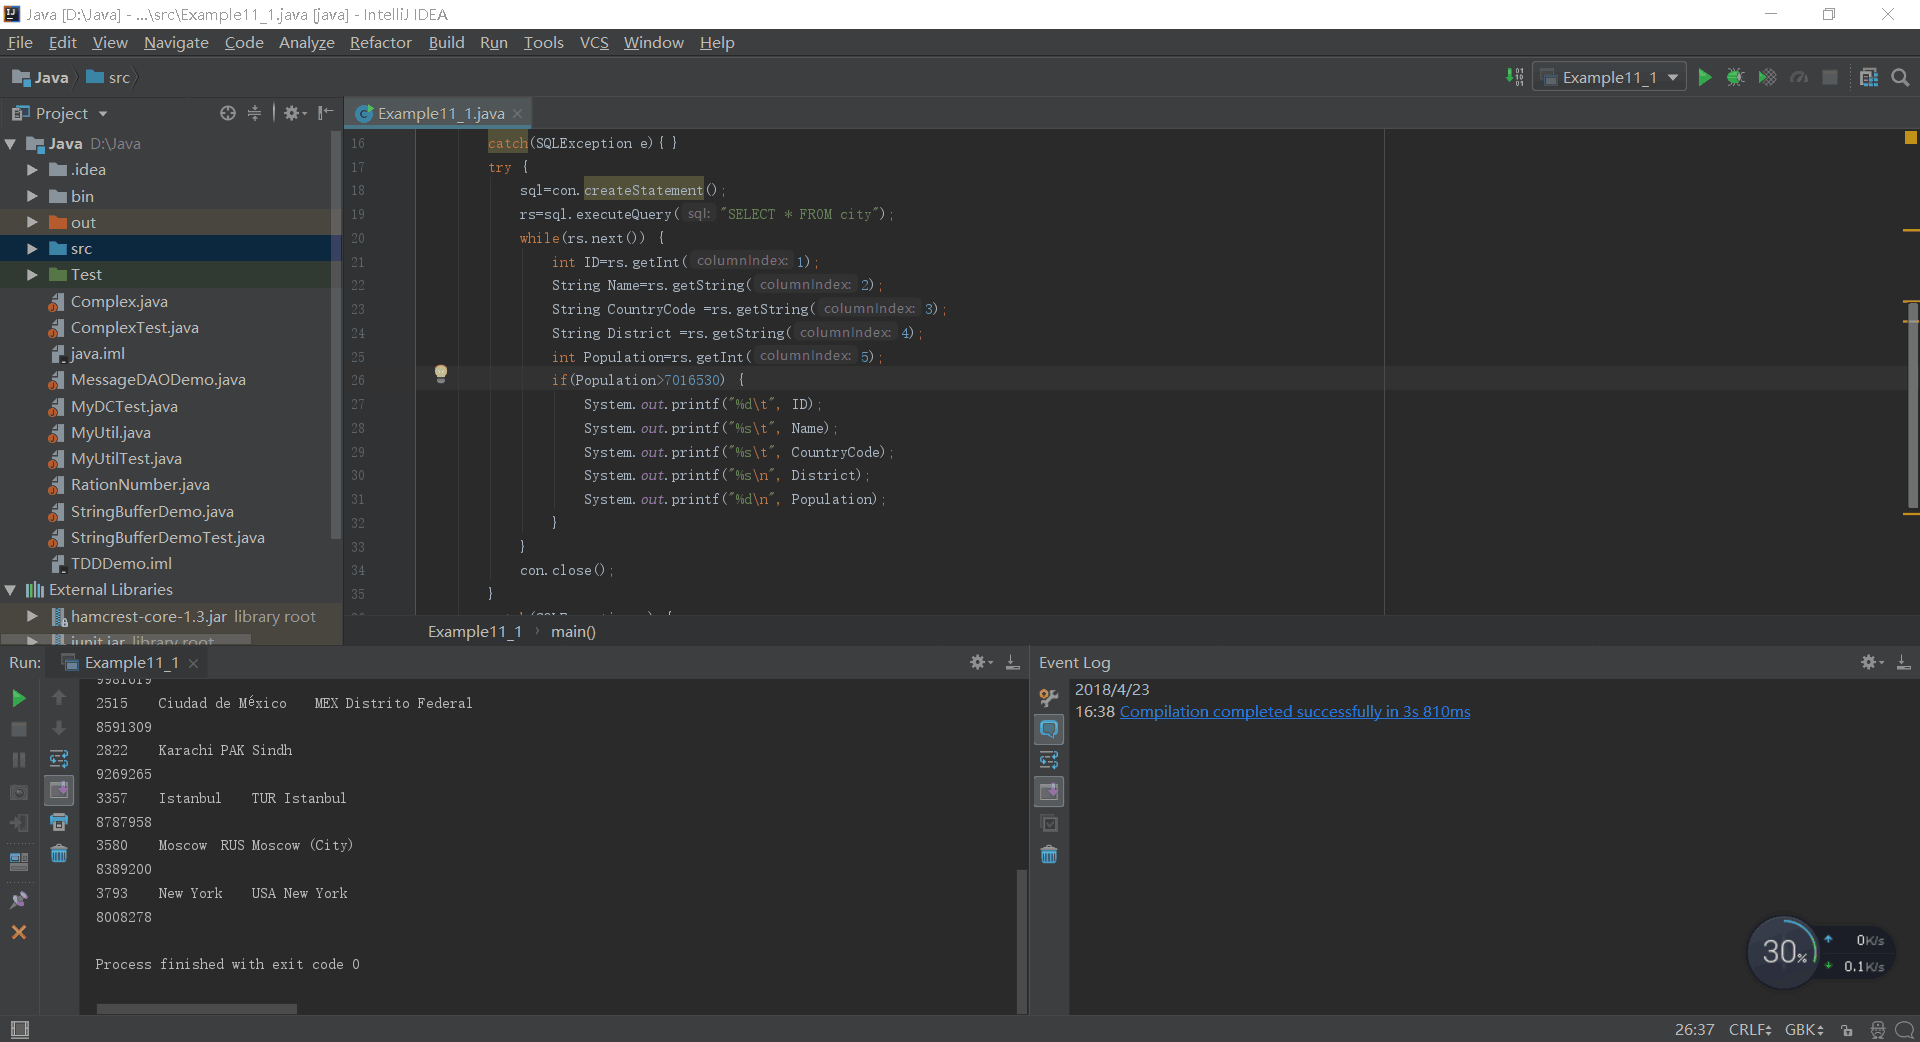Click the editor vertical scrollbar thumb

[x=1912, y=405]
